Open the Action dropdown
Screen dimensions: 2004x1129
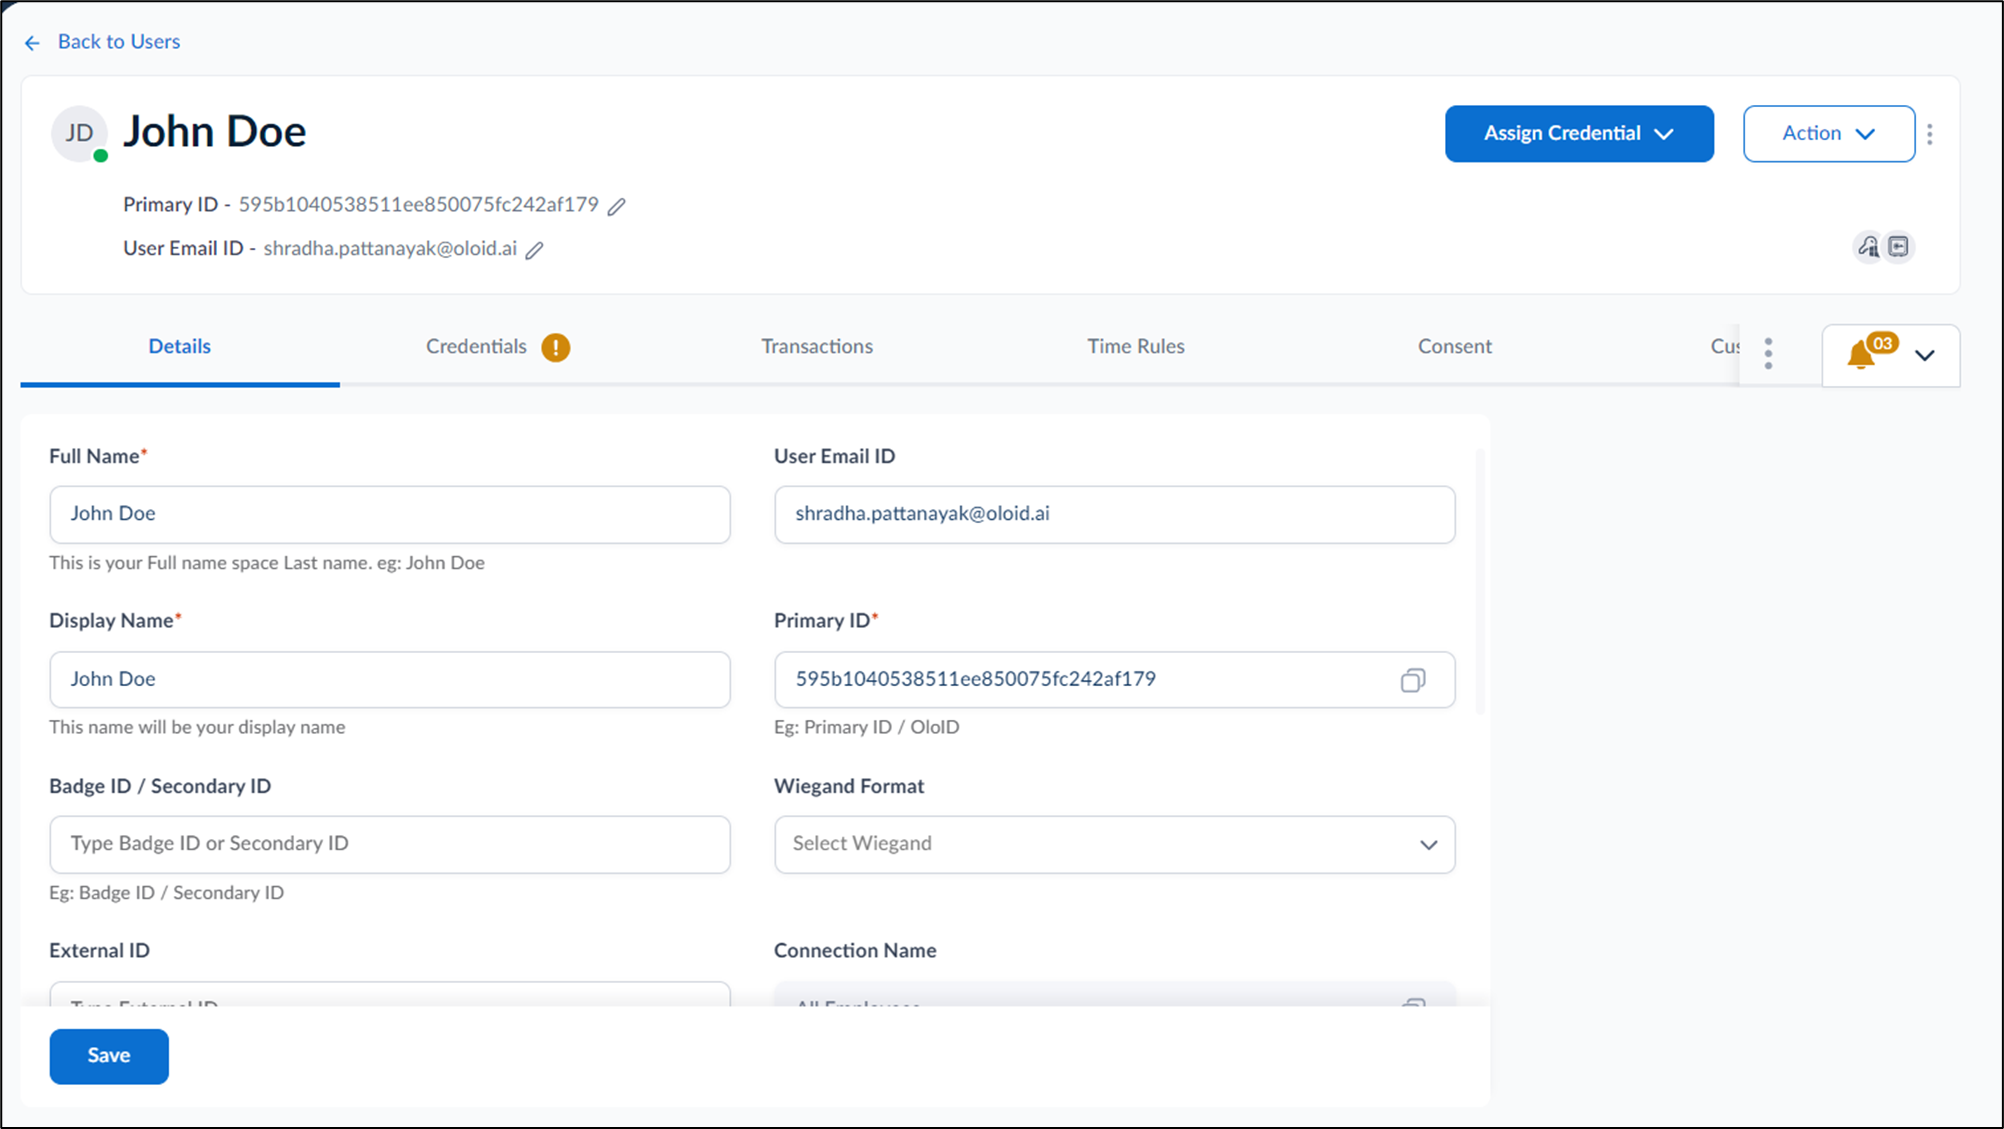pyautogui.click(x=1829, y=133)
